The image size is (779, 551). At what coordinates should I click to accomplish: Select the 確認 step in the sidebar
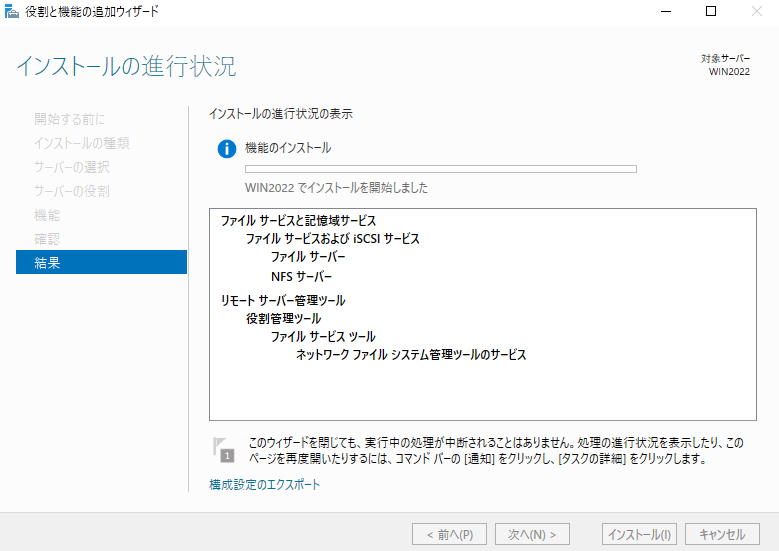point(47,239)
